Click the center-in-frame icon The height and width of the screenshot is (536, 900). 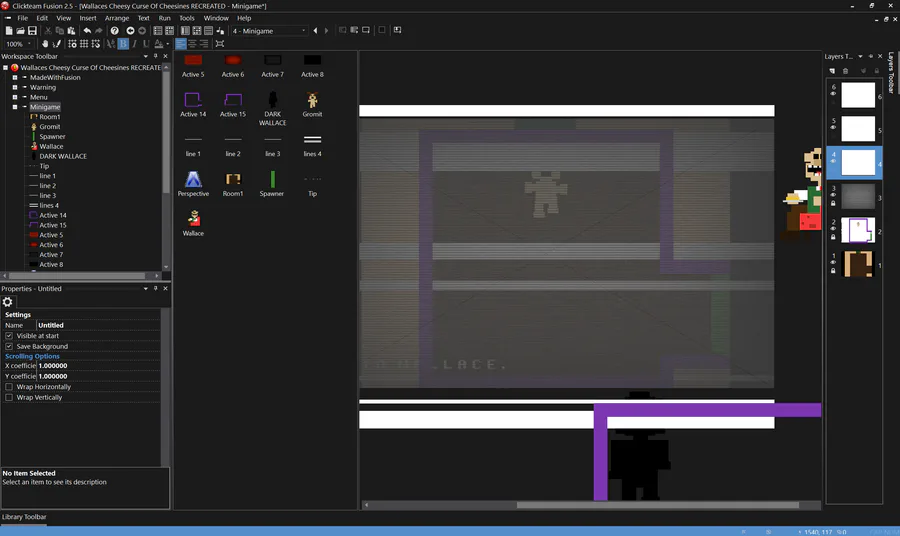(x=219, y=44)
